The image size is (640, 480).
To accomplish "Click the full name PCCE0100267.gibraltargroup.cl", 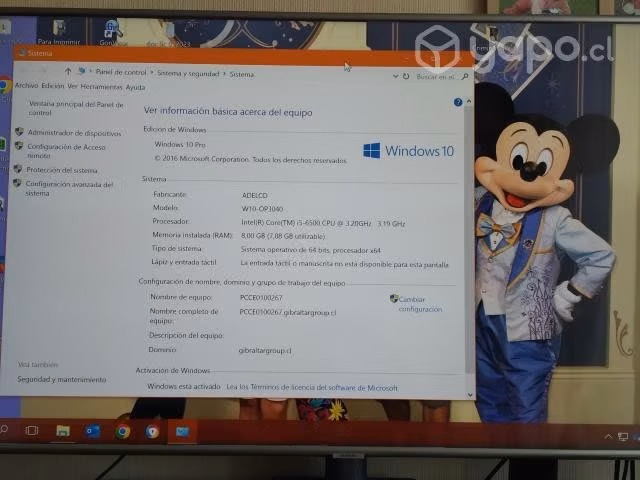I will [x=288, y=313].
